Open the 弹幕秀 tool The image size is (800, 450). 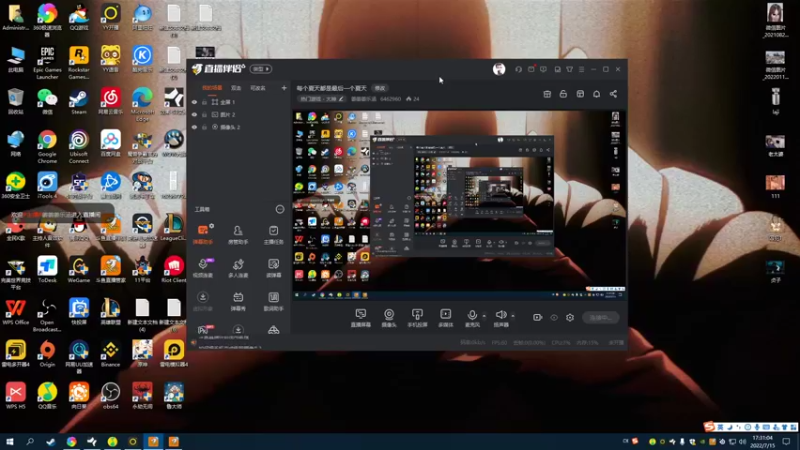[x=238, y=301]
